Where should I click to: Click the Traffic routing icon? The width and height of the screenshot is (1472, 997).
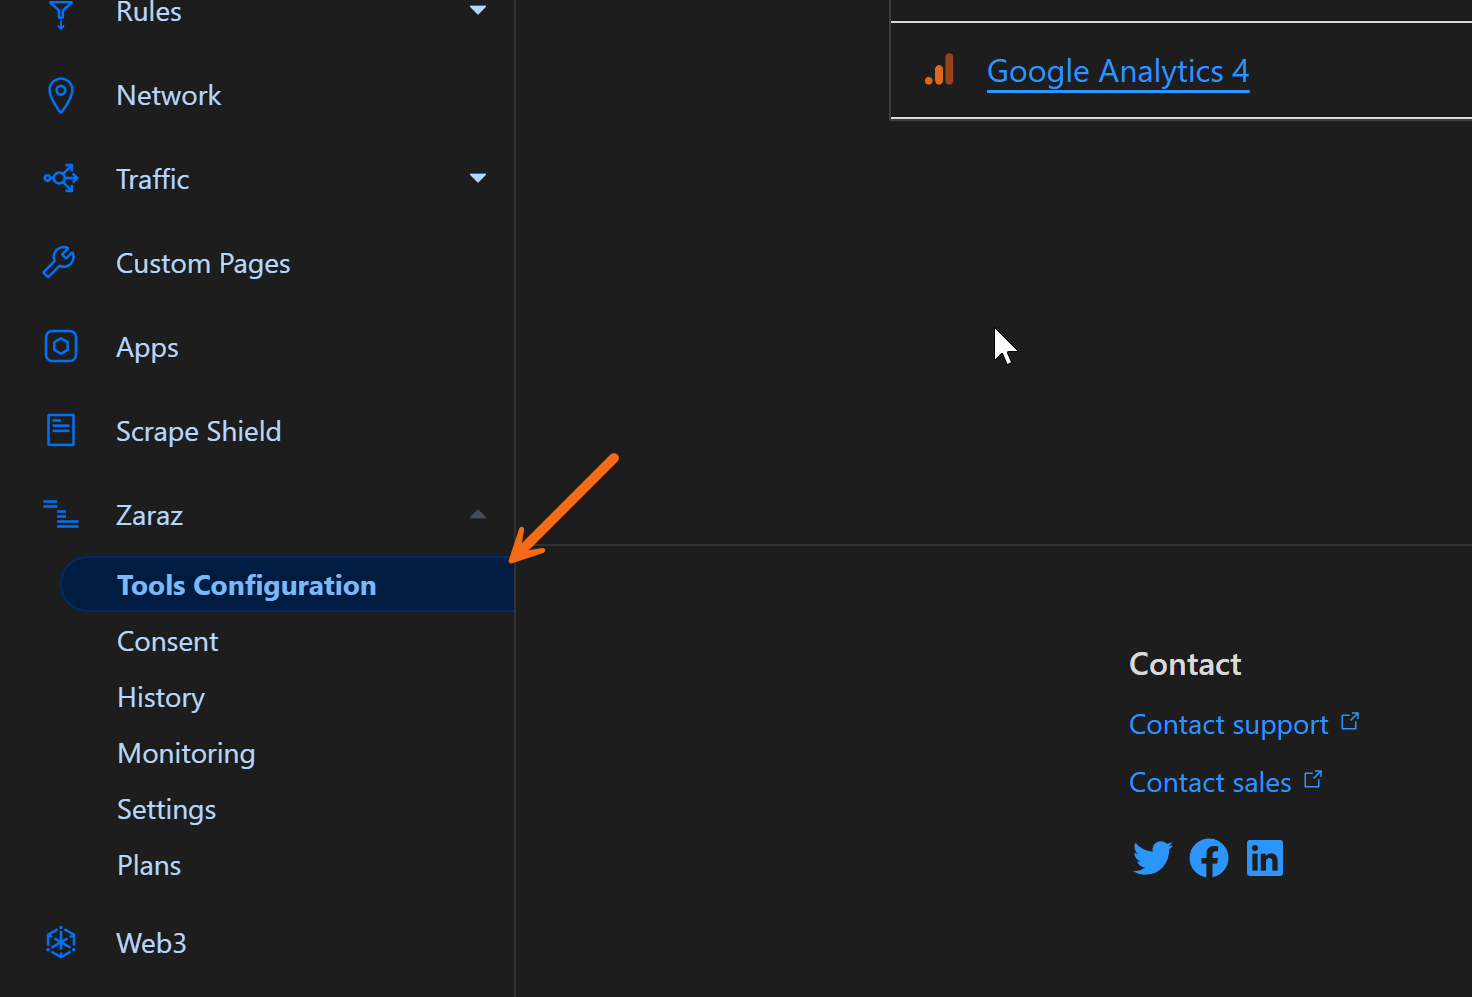click(x=60, y=178)
